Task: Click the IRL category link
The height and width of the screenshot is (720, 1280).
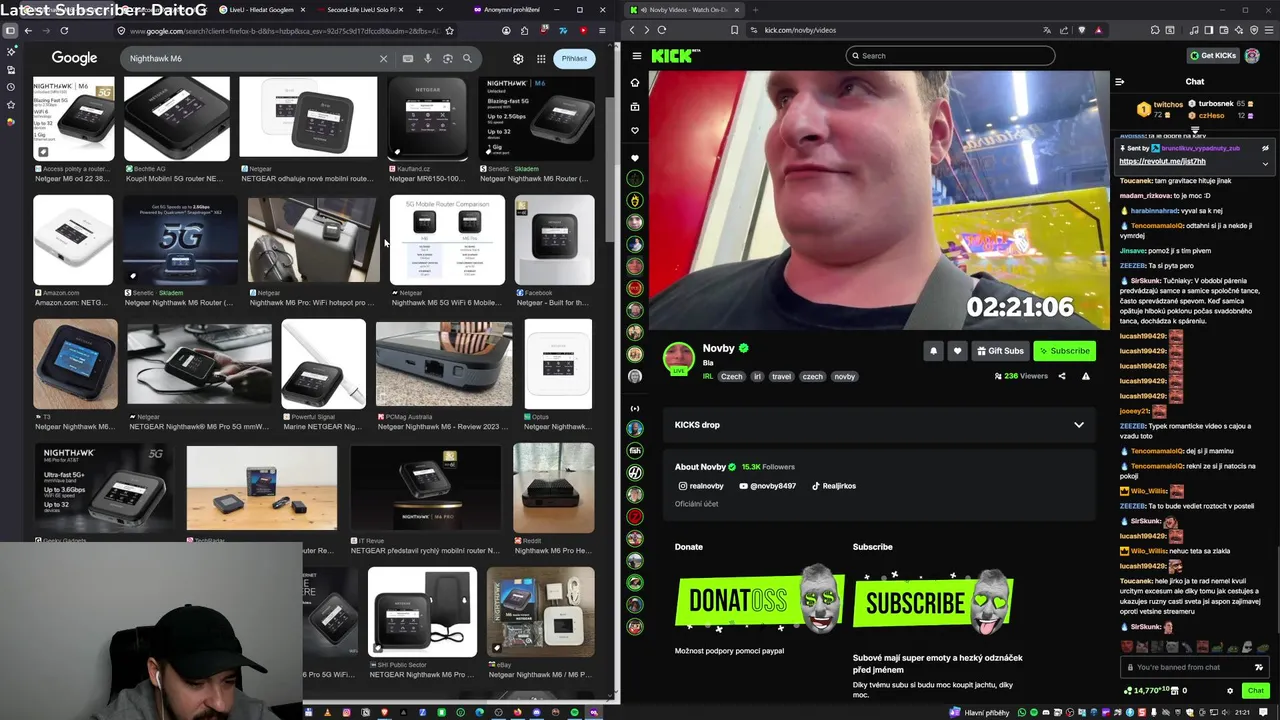Action: click(x=708, y=377)
